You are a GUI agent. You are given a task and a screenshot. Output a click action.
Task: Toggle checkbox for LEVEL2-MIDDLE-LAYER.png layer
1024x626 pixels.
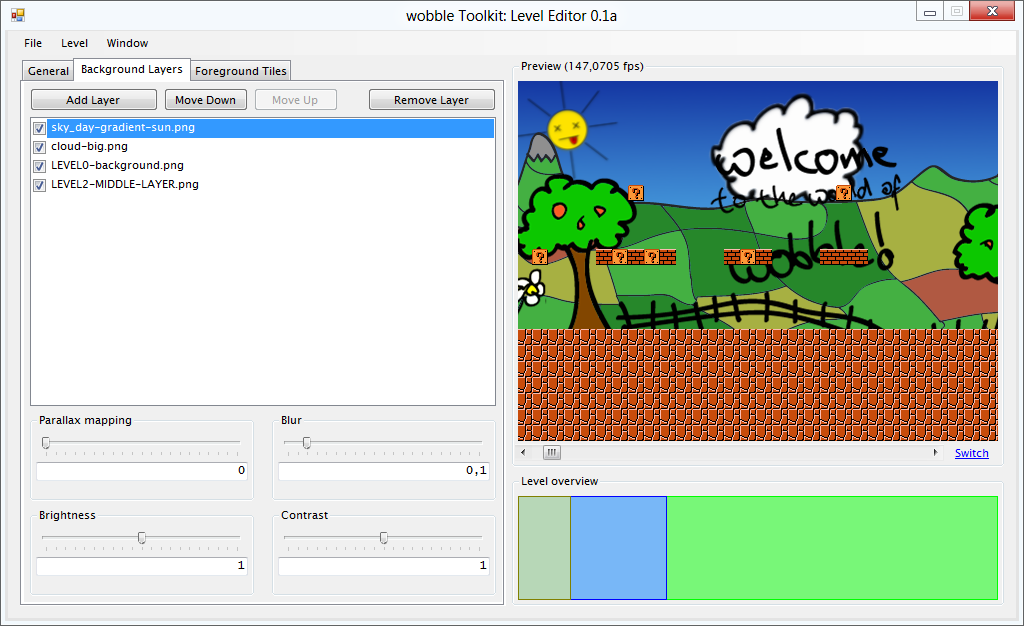[39, 185]
